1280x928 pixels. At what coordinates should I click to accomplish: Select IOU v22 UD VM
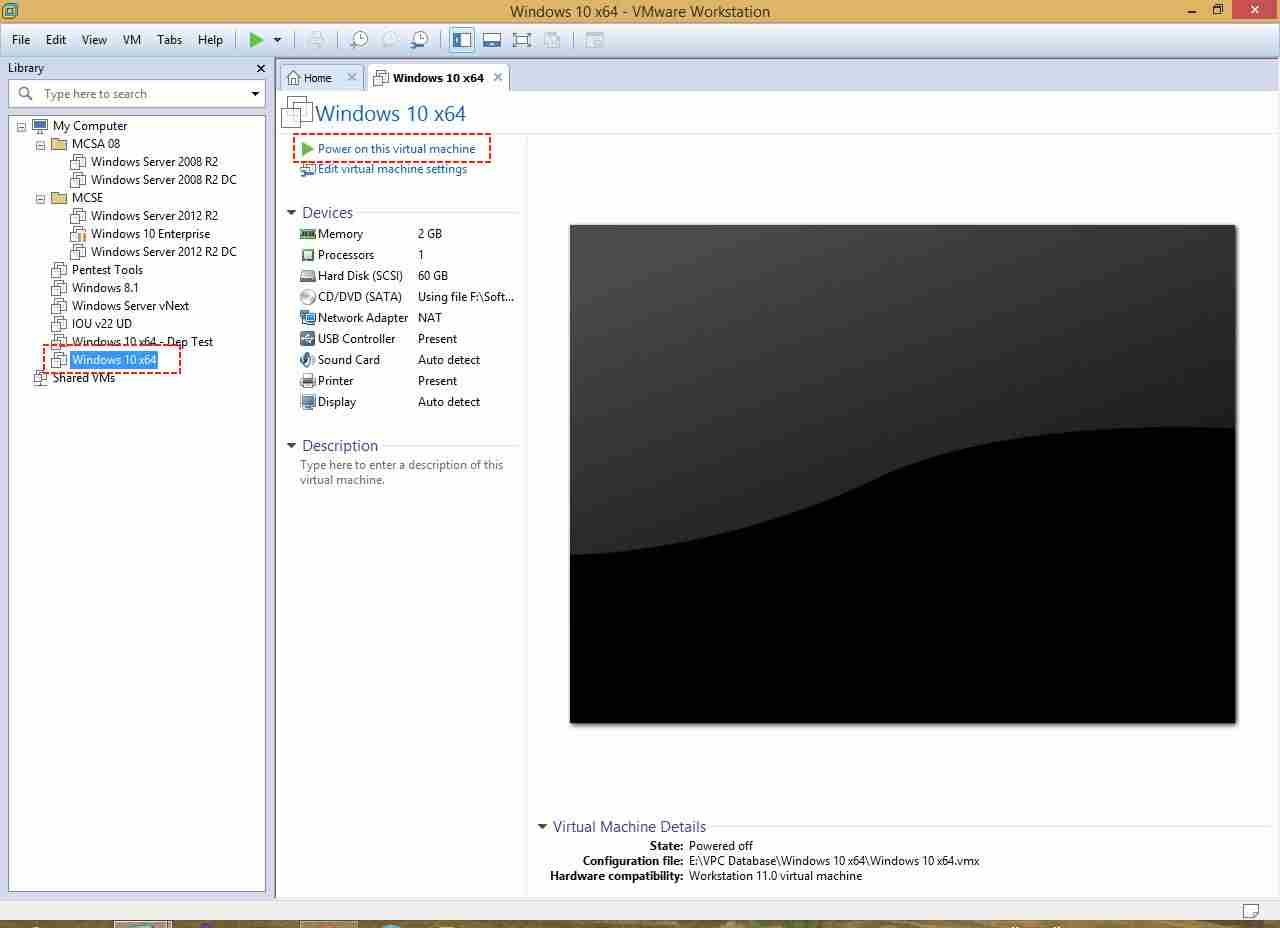[x=102, y=324]
